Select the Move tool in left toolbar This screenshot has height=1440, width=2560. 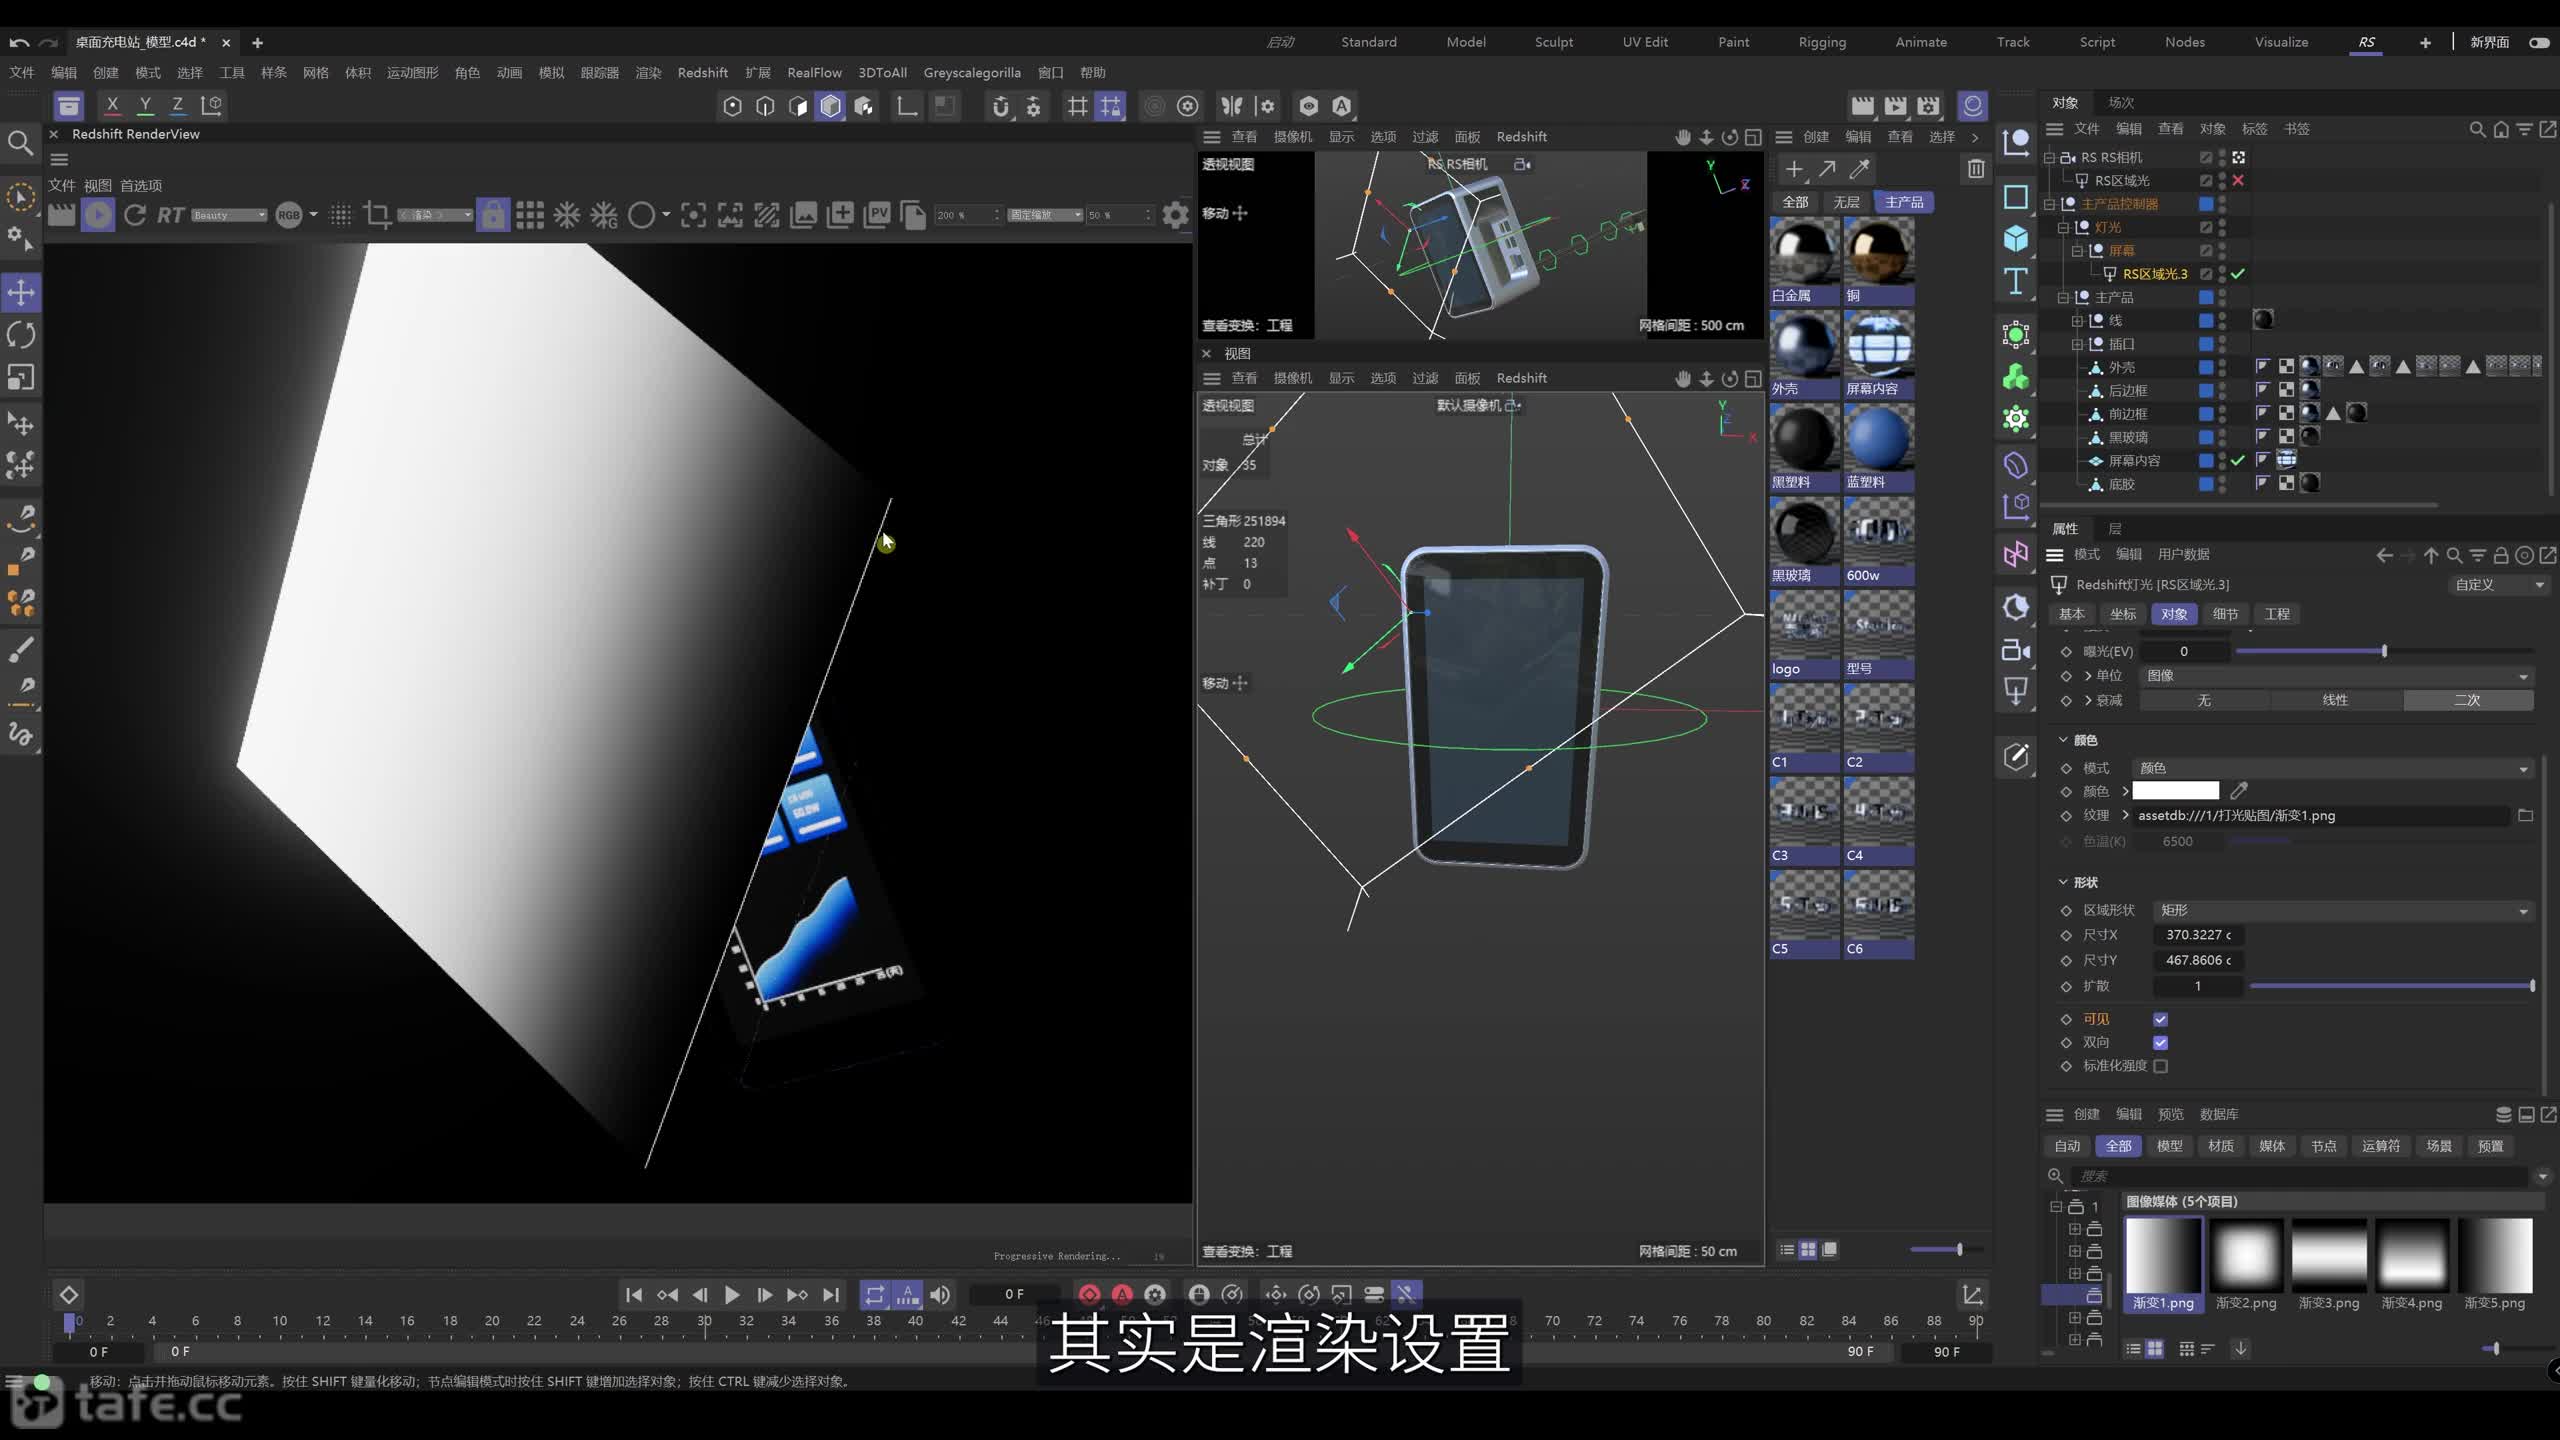pyautogui.click(x=21, y=293)
